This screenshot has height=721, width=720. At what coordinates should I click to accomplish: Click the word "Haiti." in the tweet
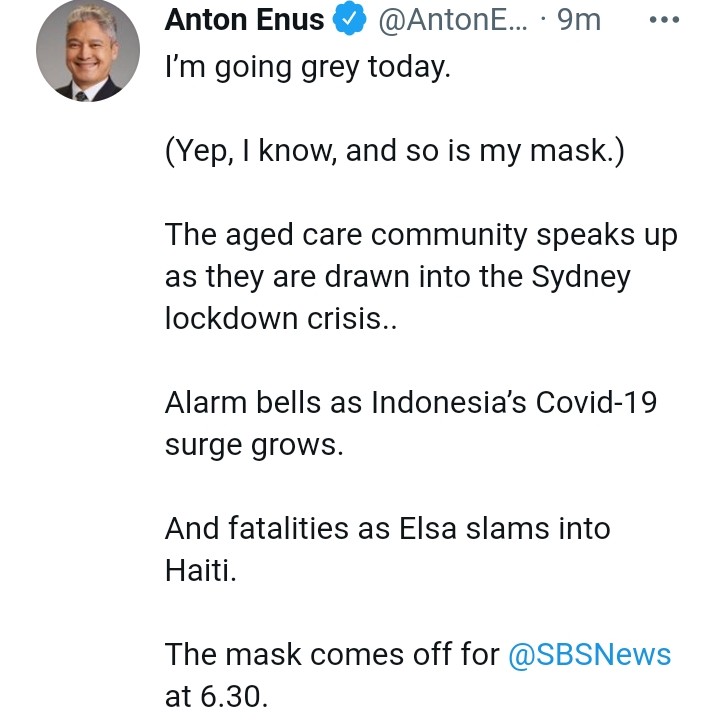[201, 569]
